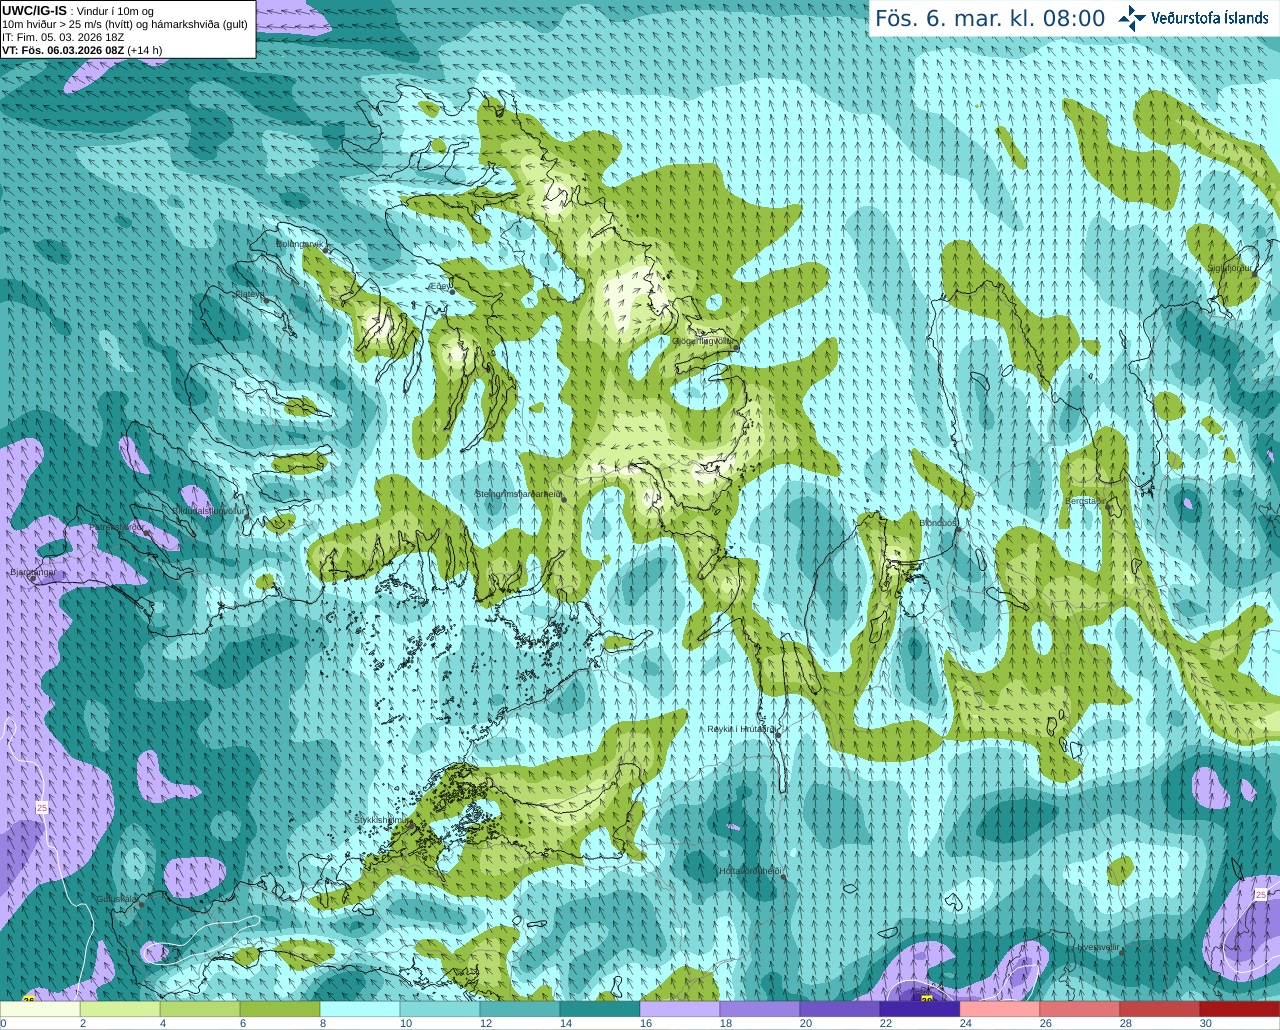Screen dimensions: 1280x1030
Task: Click the 10–12 m/s light teal legend swatch
Action: tap(440, 1009)
